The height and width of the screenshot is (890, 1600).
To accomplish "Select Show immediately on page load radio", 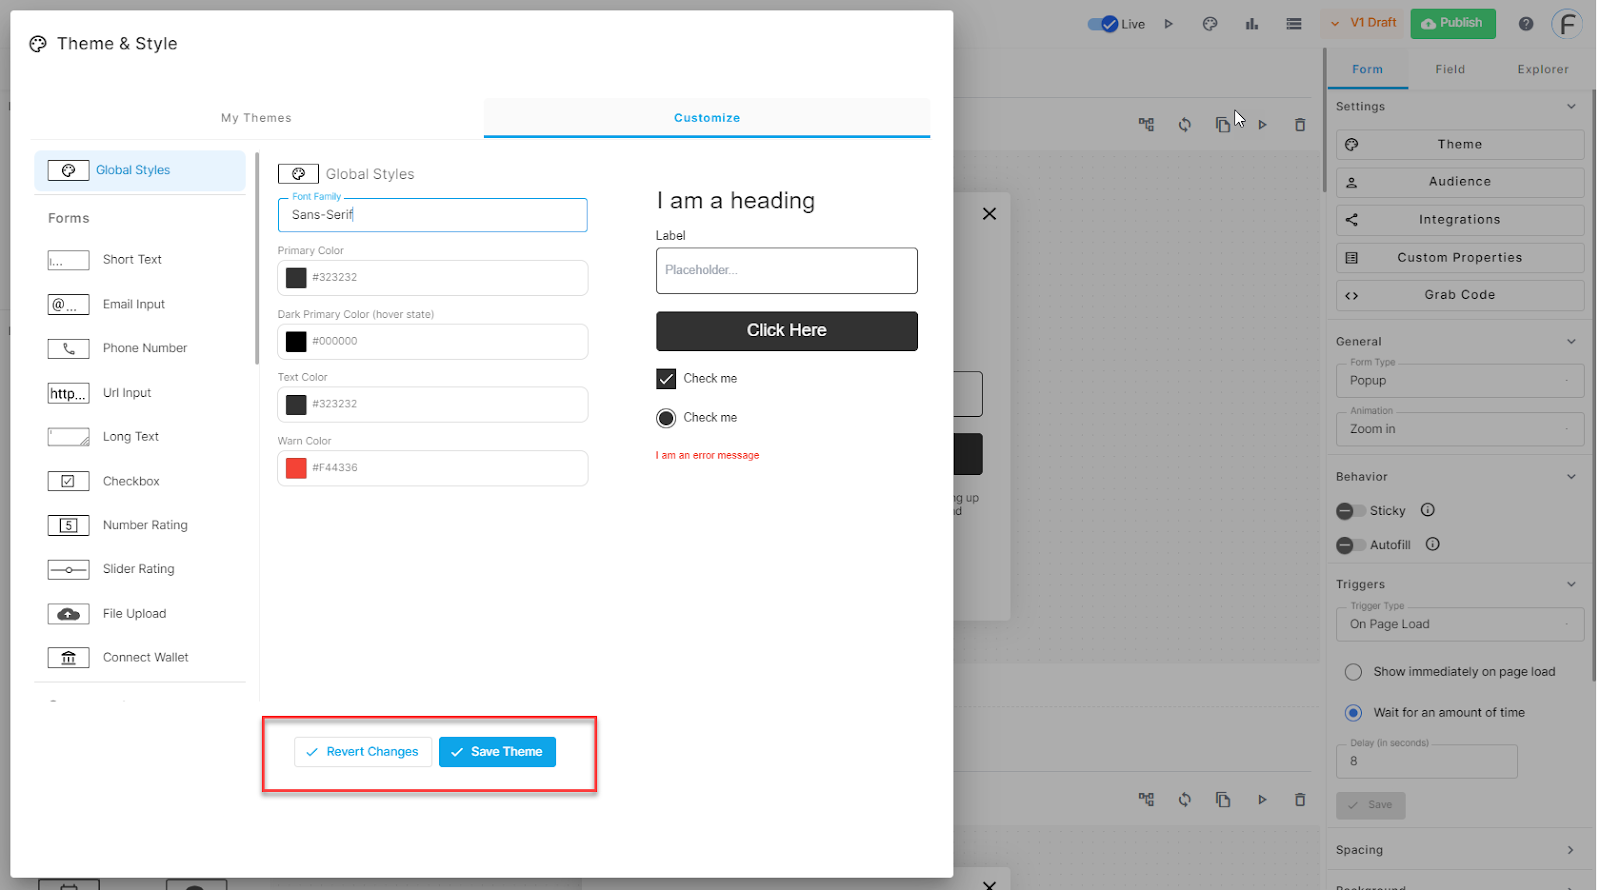I will coord(1353,672).
